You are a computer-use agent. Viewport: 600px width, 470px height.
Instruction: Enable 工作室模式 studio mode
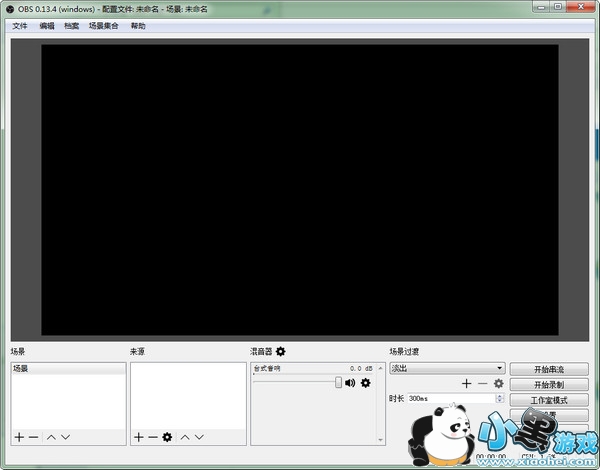(x=549, y=400)
